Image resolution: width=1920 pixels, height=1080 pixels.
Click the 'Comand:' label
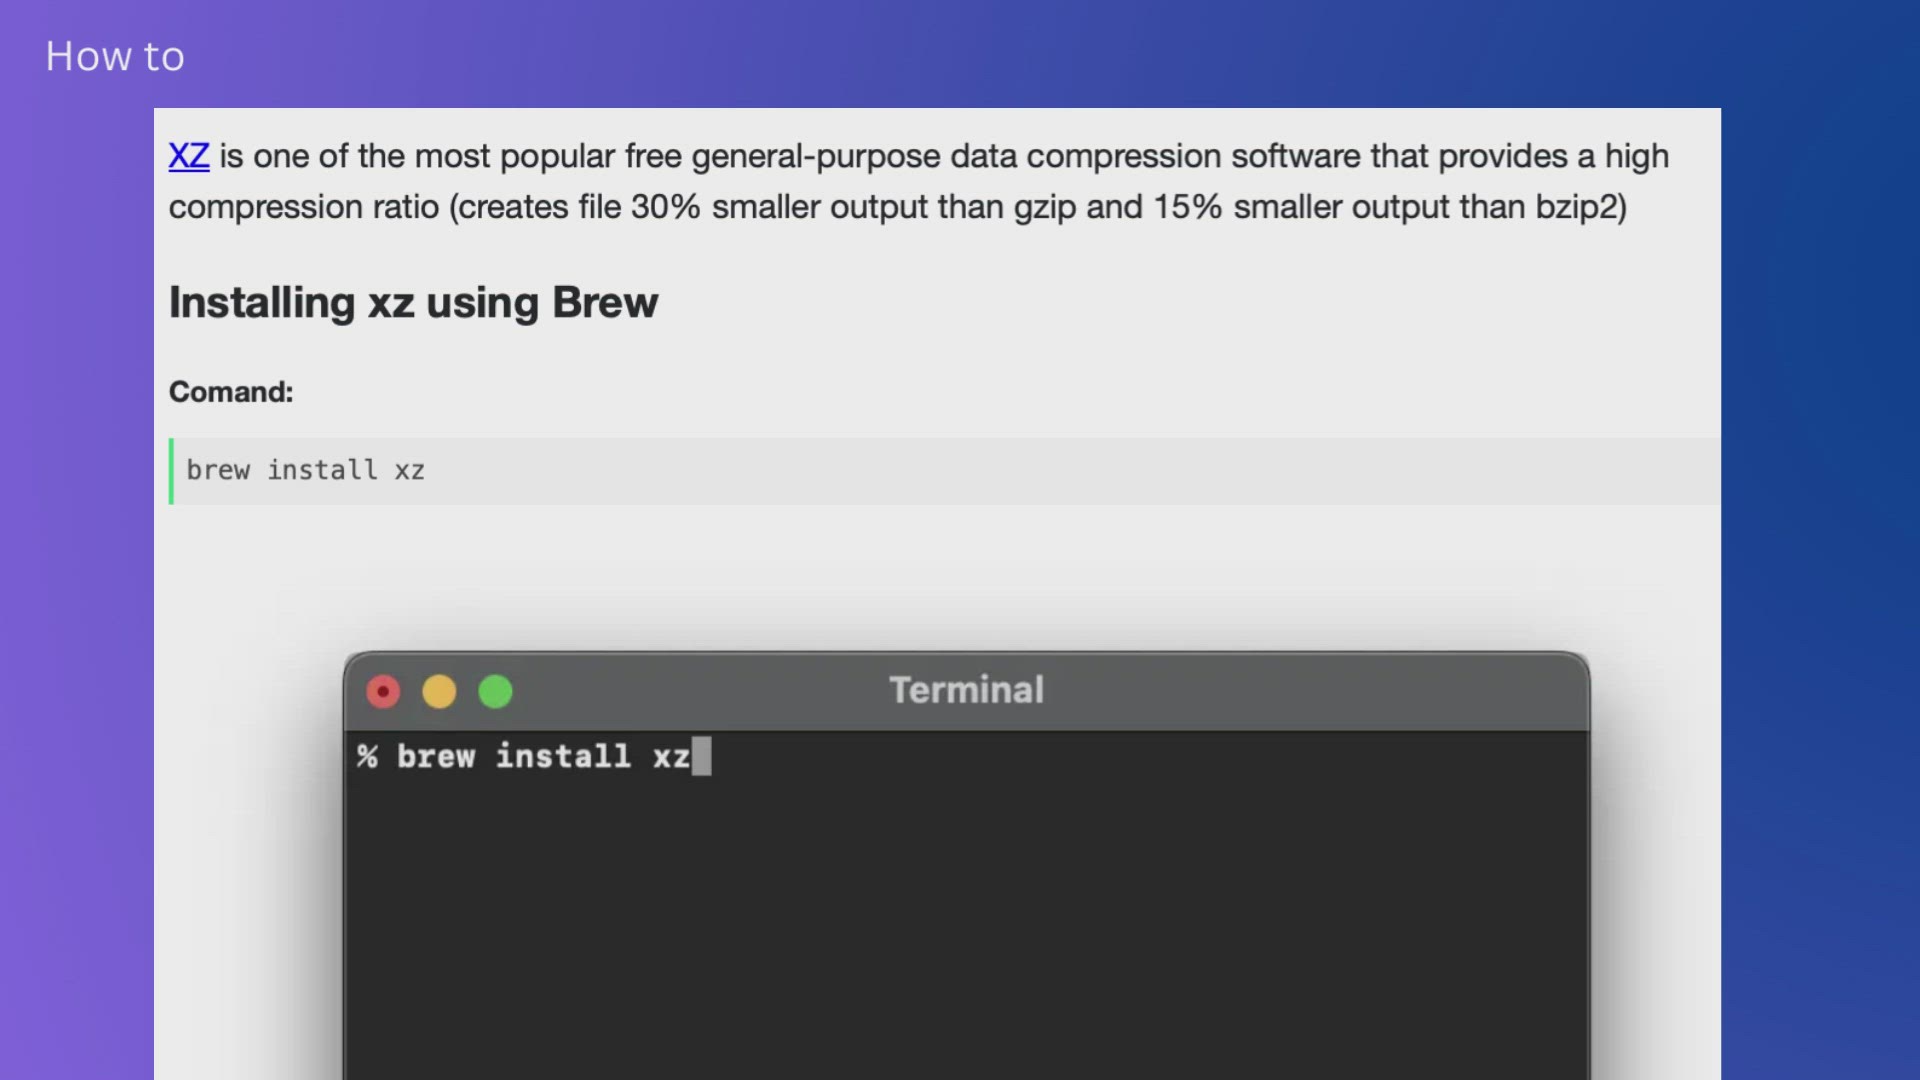click(231, 392)
